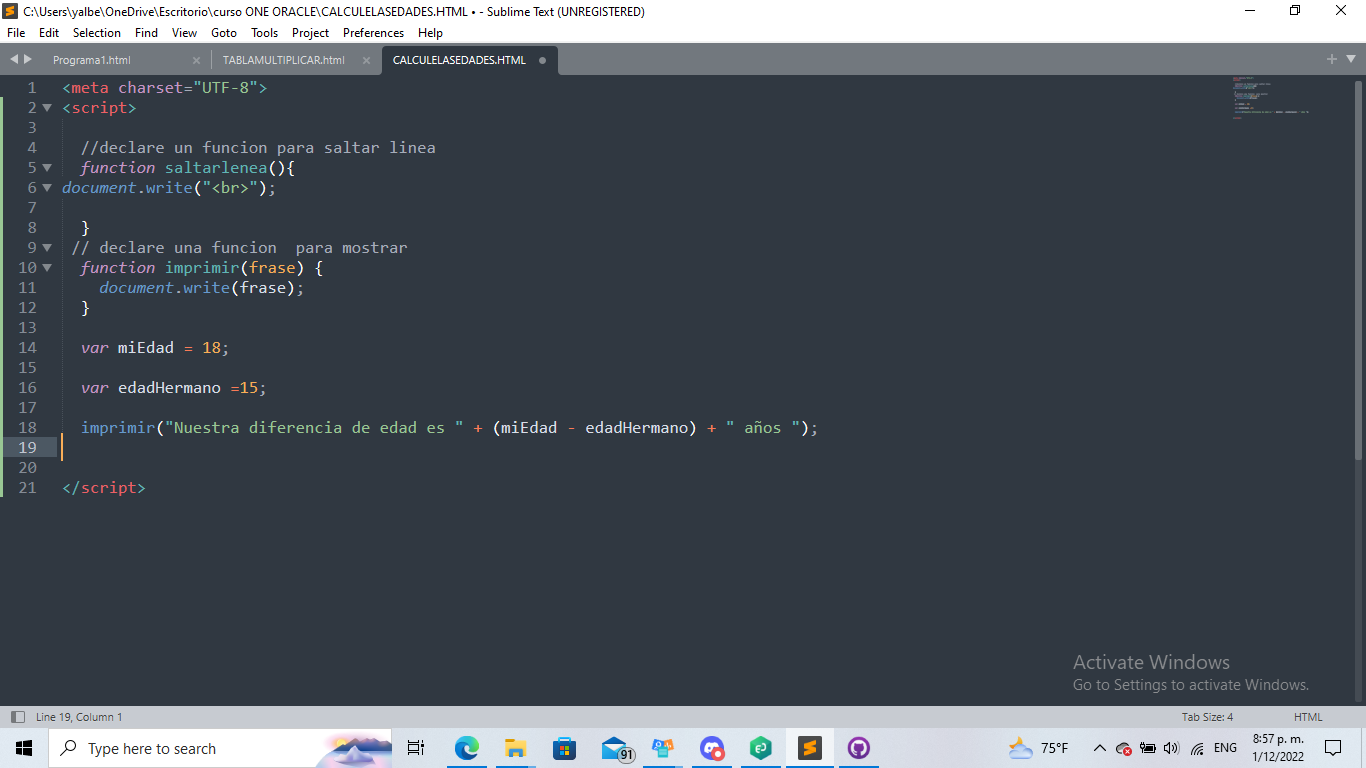Switch the ENG input language indicator
Viewport: 1366px width, 768px height.
(1225, 748)
